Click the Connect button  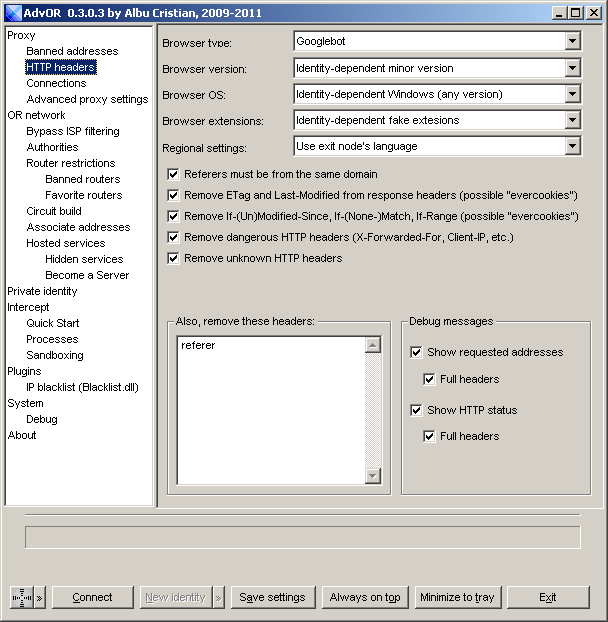click(x=92, y=597)
